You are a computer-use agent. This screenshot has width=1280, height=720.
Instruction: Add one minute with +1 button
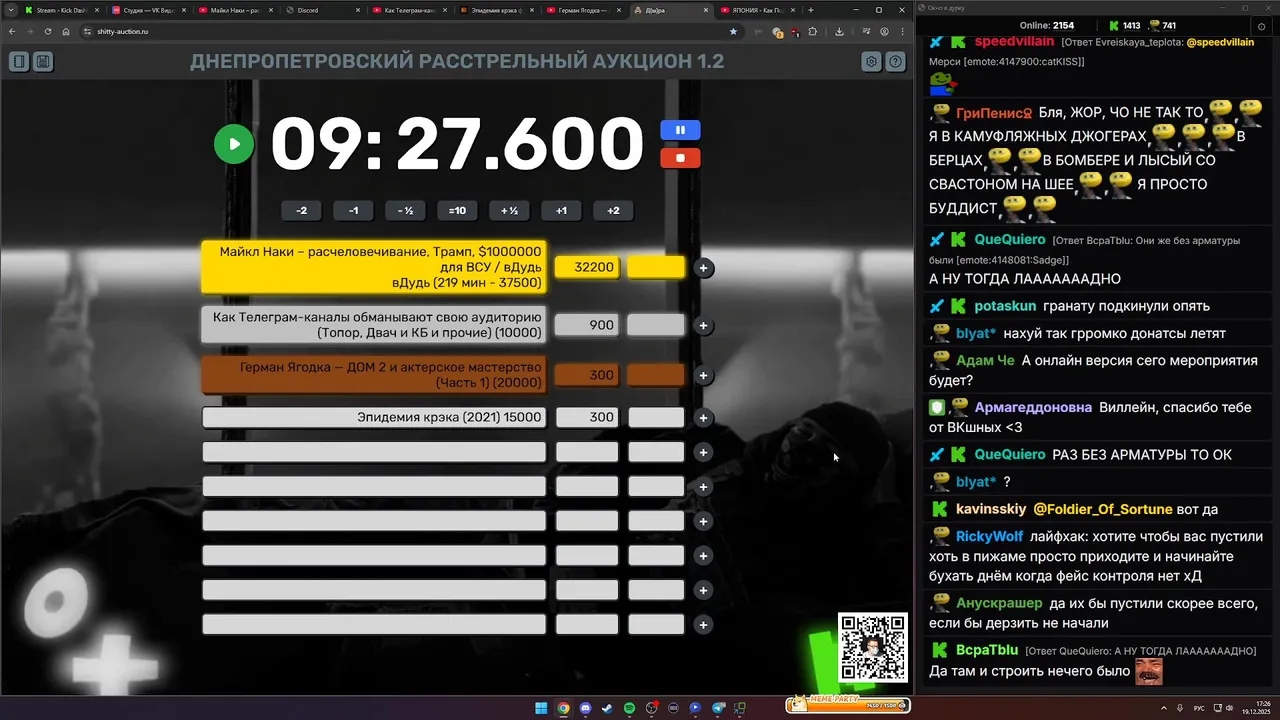click(561, 210)
